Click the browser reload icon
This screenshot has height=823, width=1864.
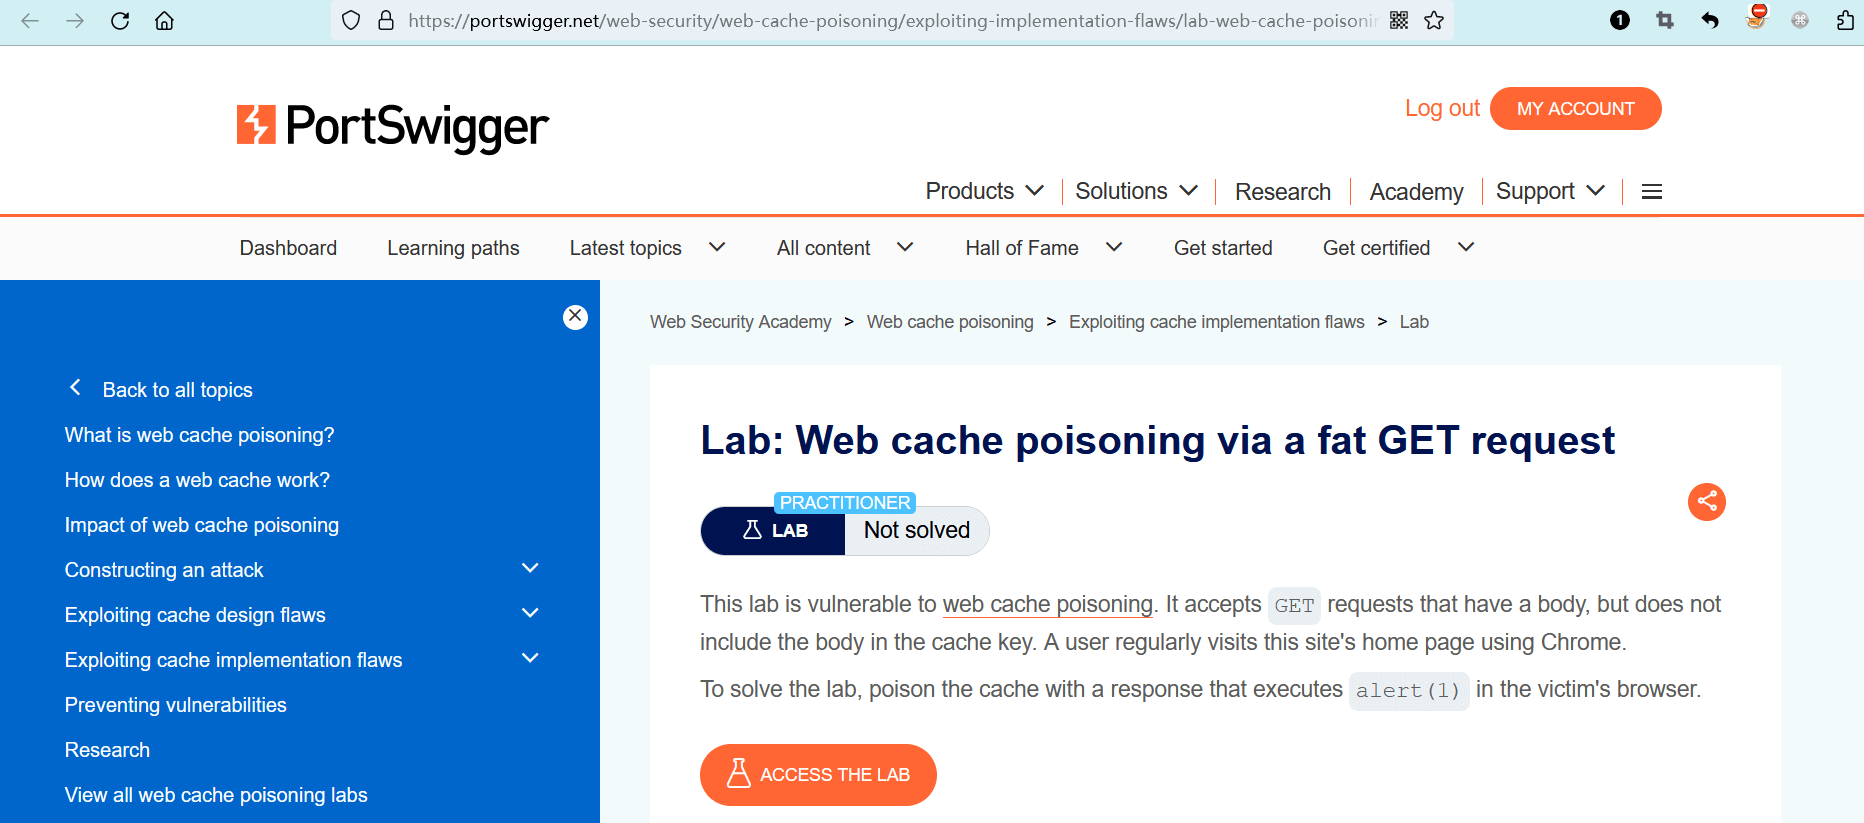click(120, 21)
